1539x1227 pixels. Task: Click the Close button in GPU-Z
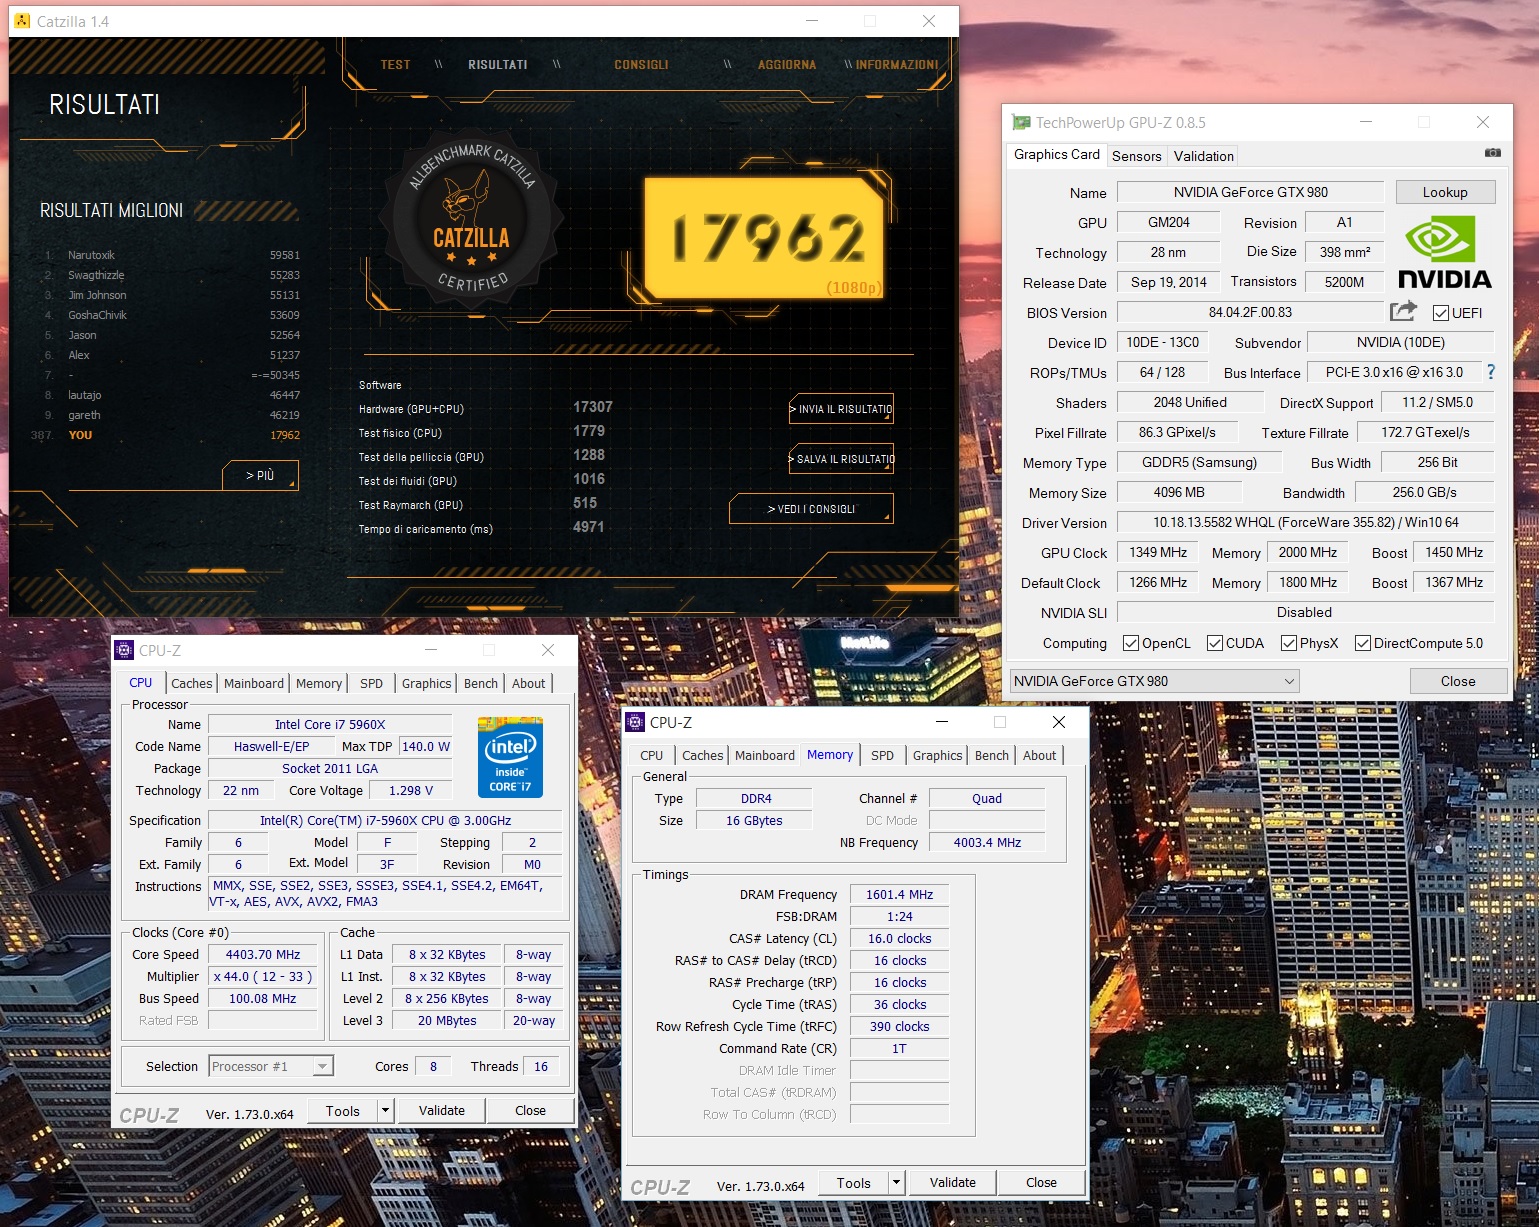point(1458,681)
